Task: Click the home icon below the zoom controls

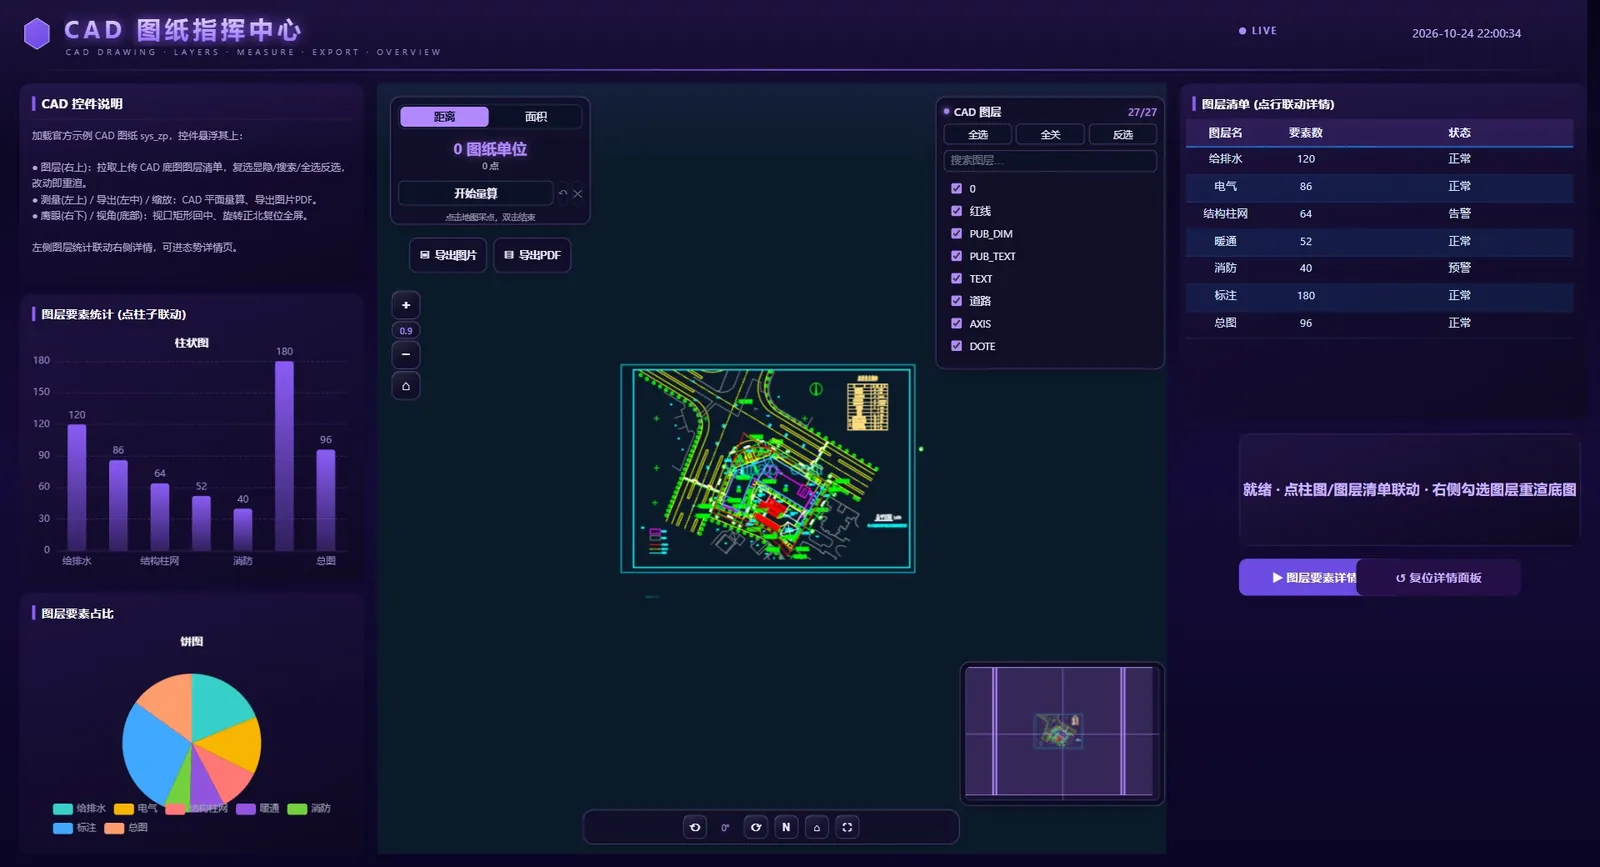Action: pyautogui.click(x=406, y=386)
